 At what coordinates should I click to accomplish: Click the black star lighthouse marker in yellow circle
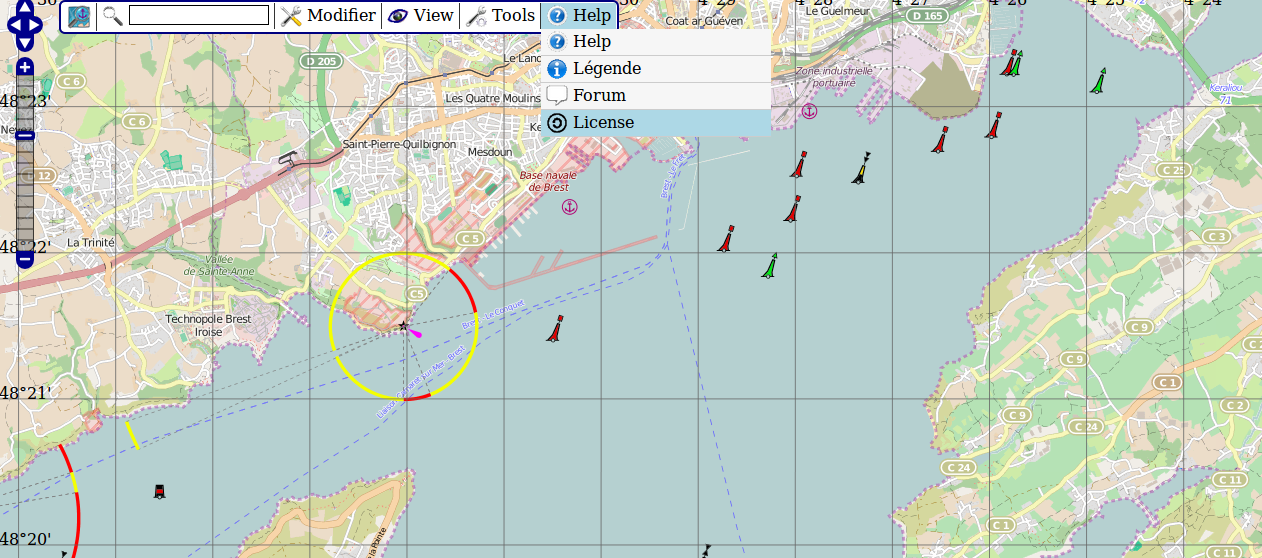403,326
